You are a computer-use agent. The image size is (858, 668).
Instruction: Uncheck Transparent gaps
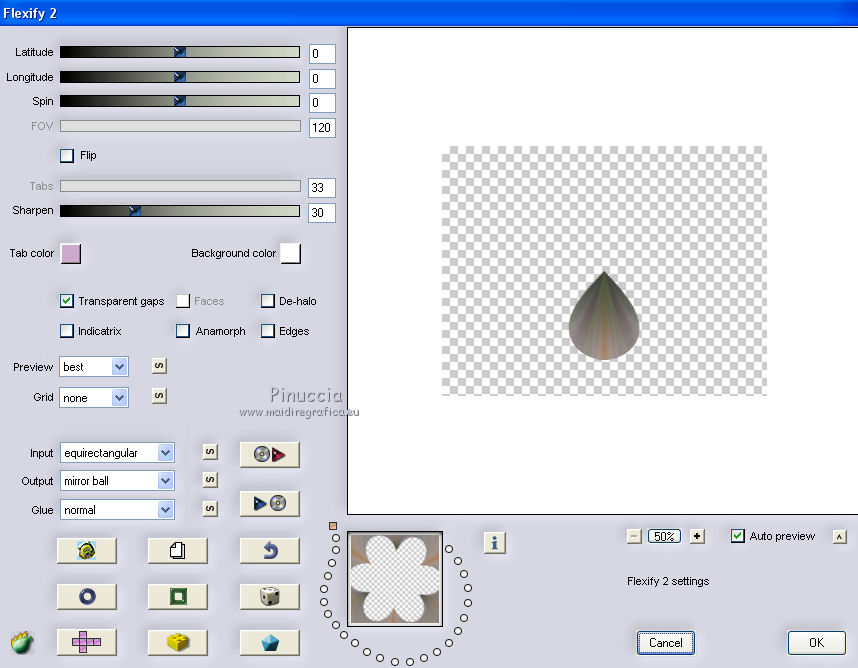(x=67, y=301)
